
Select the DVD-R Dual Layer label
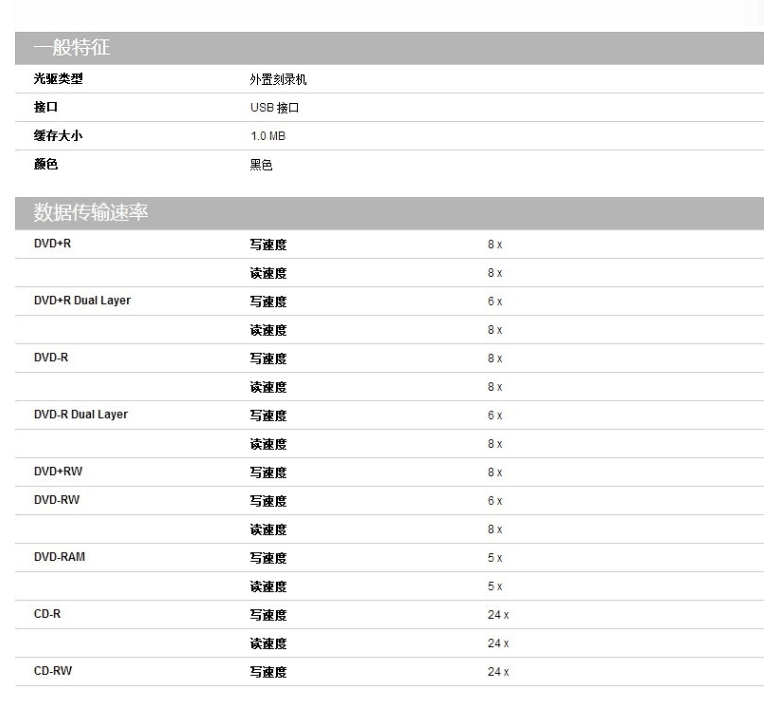tap(81, 415)
